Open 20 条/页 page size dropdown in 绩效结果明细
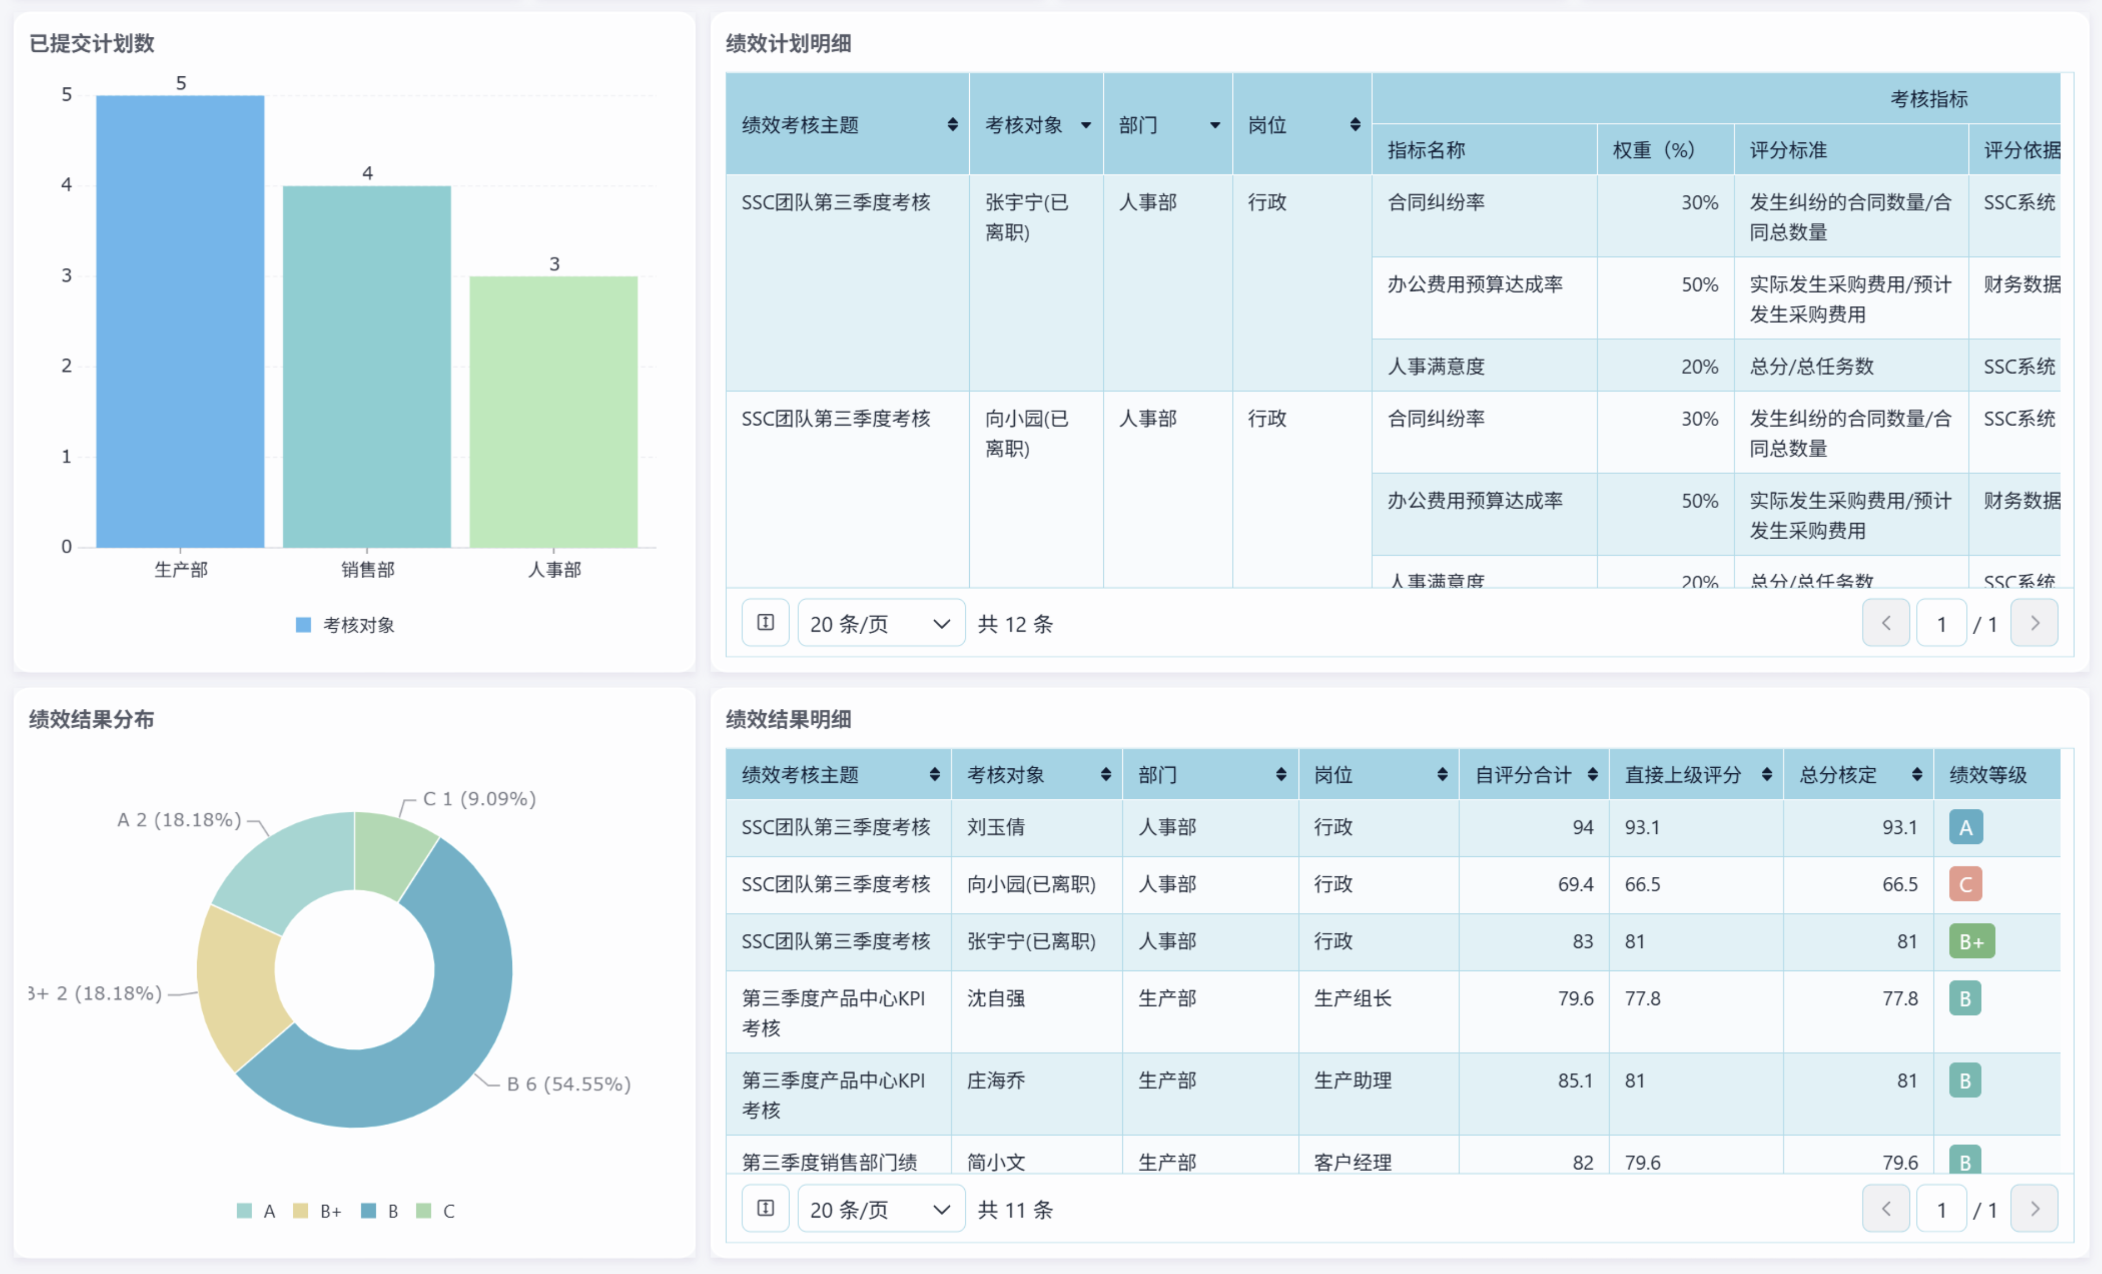 [x=881, y=1209]
